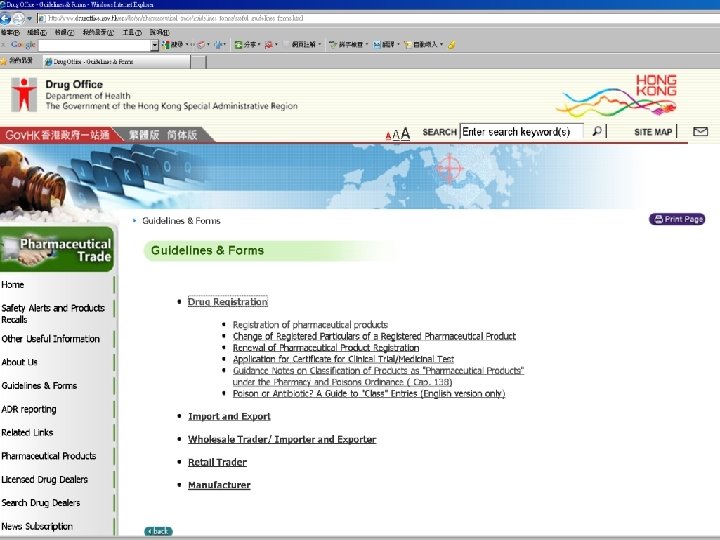Click the small new tab button
This screenshot has height=540, width=720.
198,62
